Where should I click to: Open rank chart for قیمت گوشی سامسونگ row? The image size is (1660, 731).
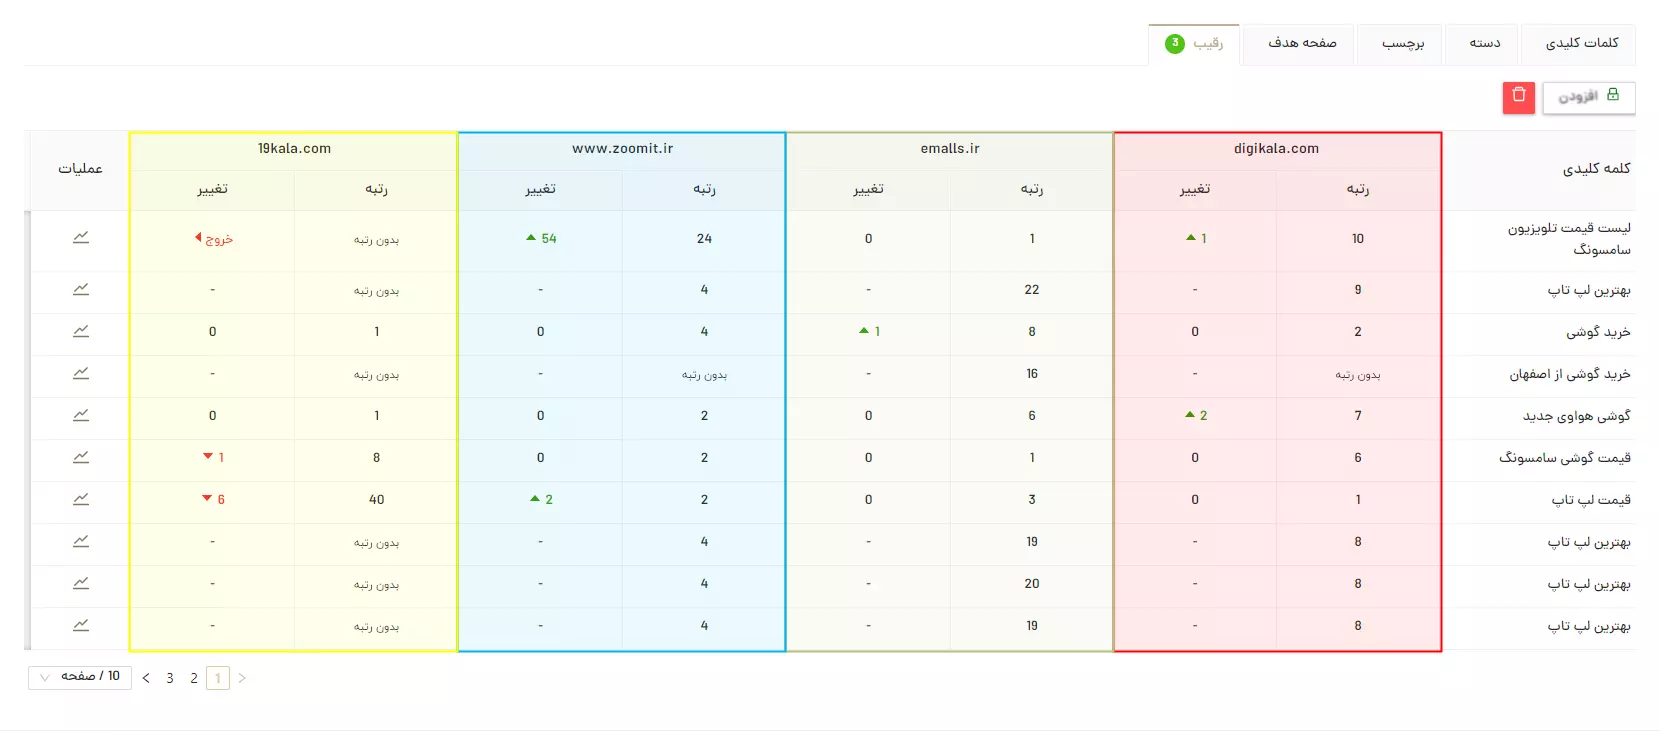(x=81, y=457)
